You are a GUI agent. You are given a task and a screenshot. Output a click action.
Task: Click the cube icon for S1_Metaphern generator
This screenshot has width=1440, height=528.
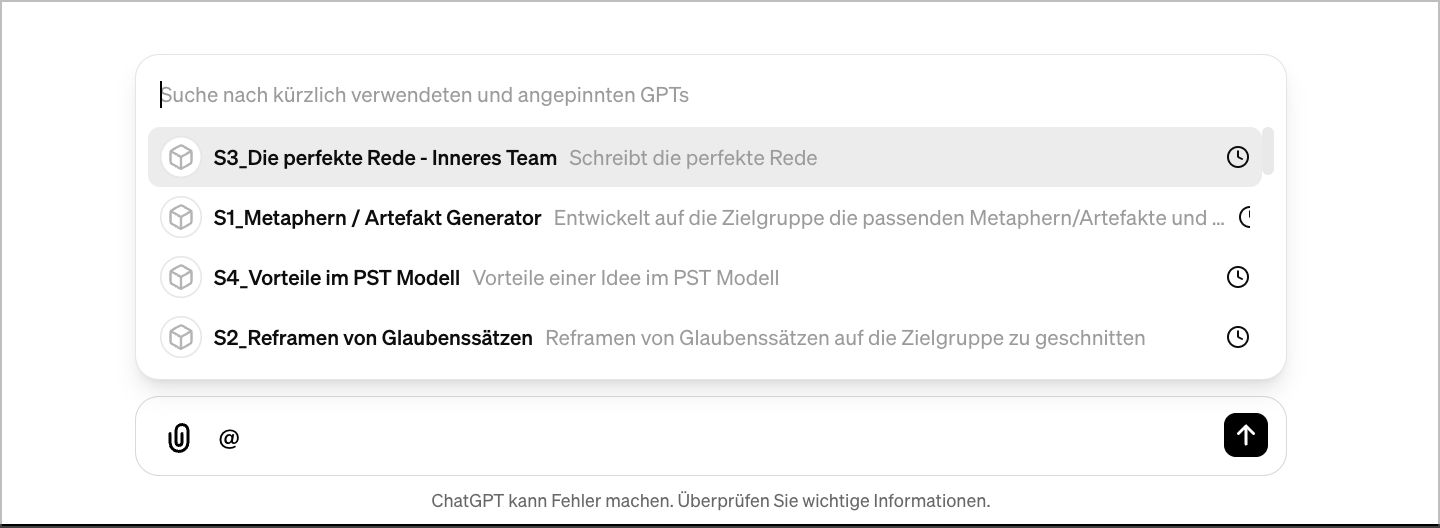click(x=181, y=217)
